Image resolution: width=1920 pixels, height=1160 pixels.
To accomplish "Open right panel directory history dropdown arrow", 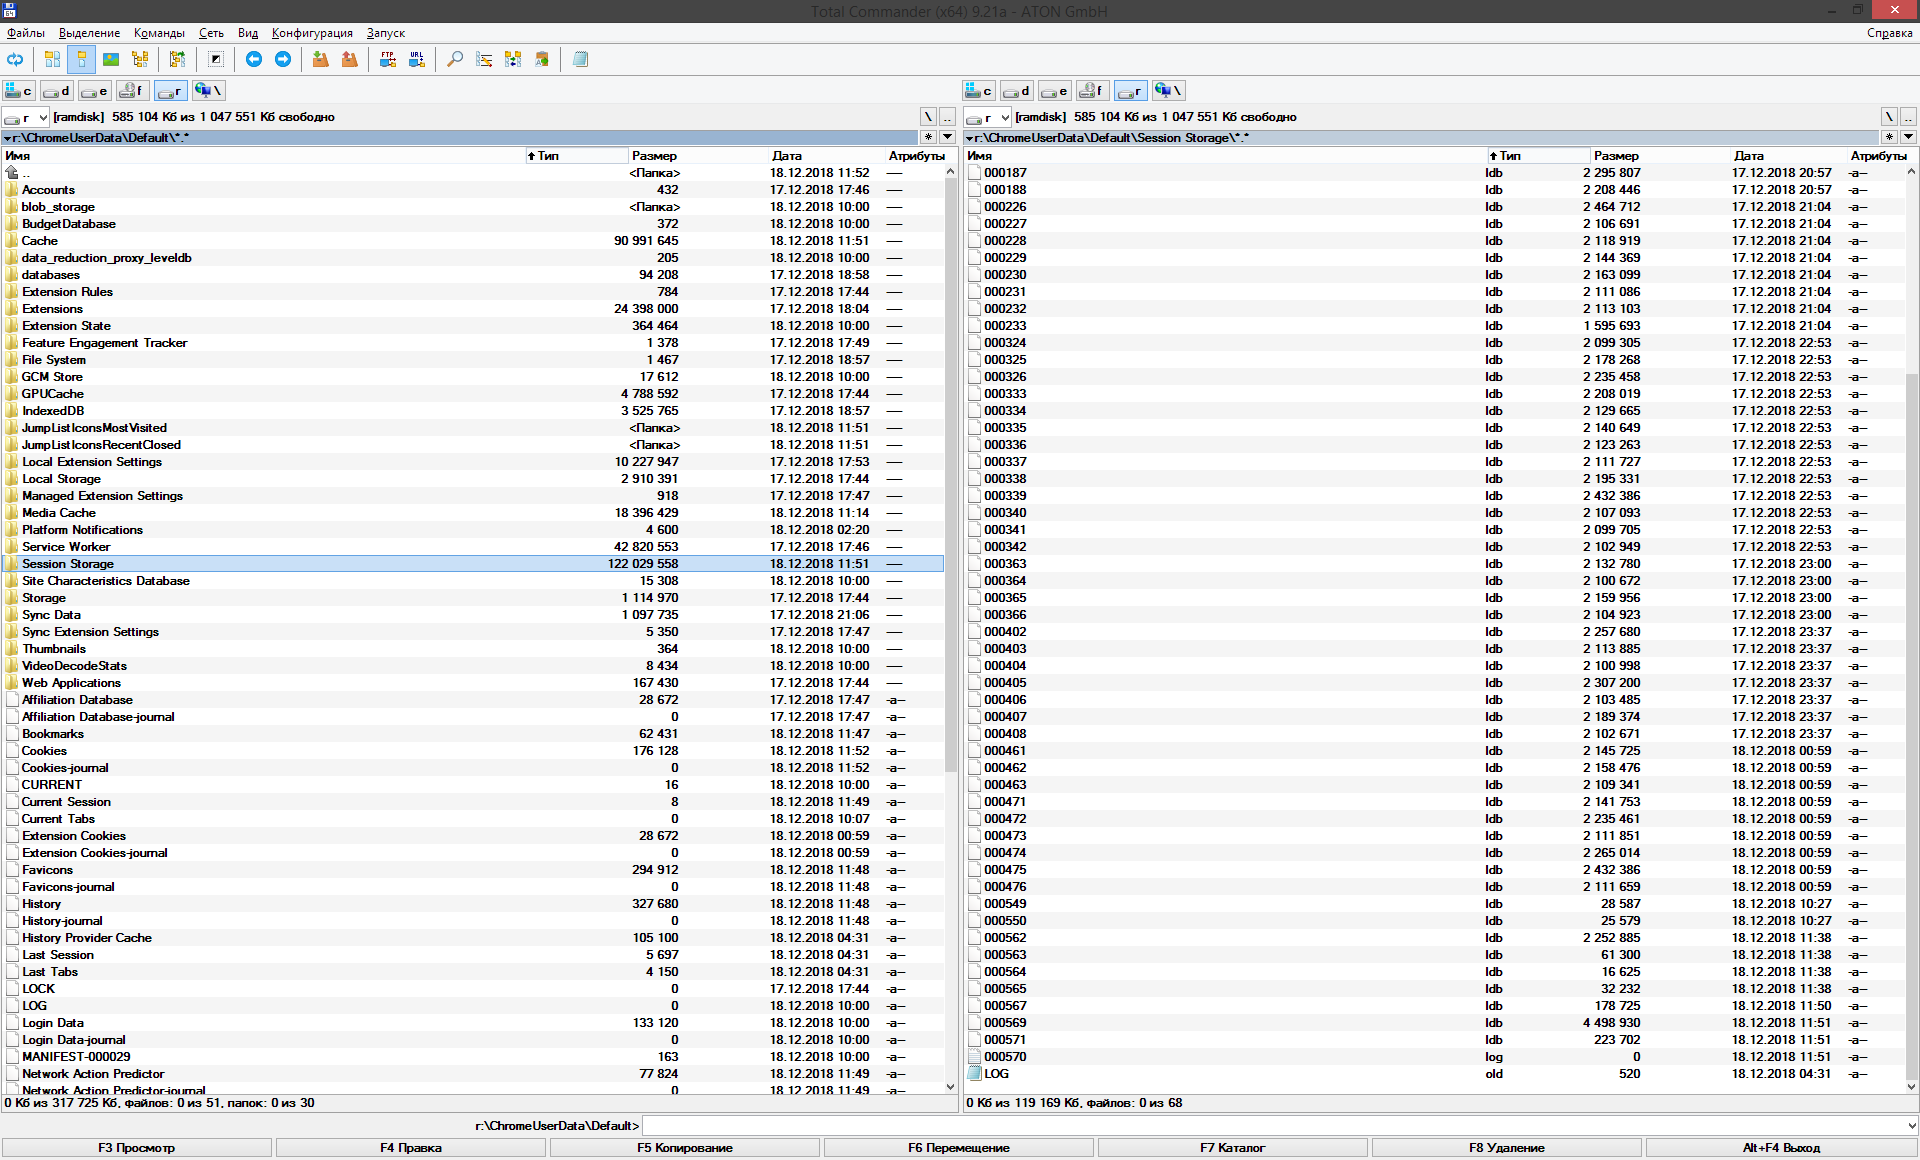I will tap(1908, 137).
